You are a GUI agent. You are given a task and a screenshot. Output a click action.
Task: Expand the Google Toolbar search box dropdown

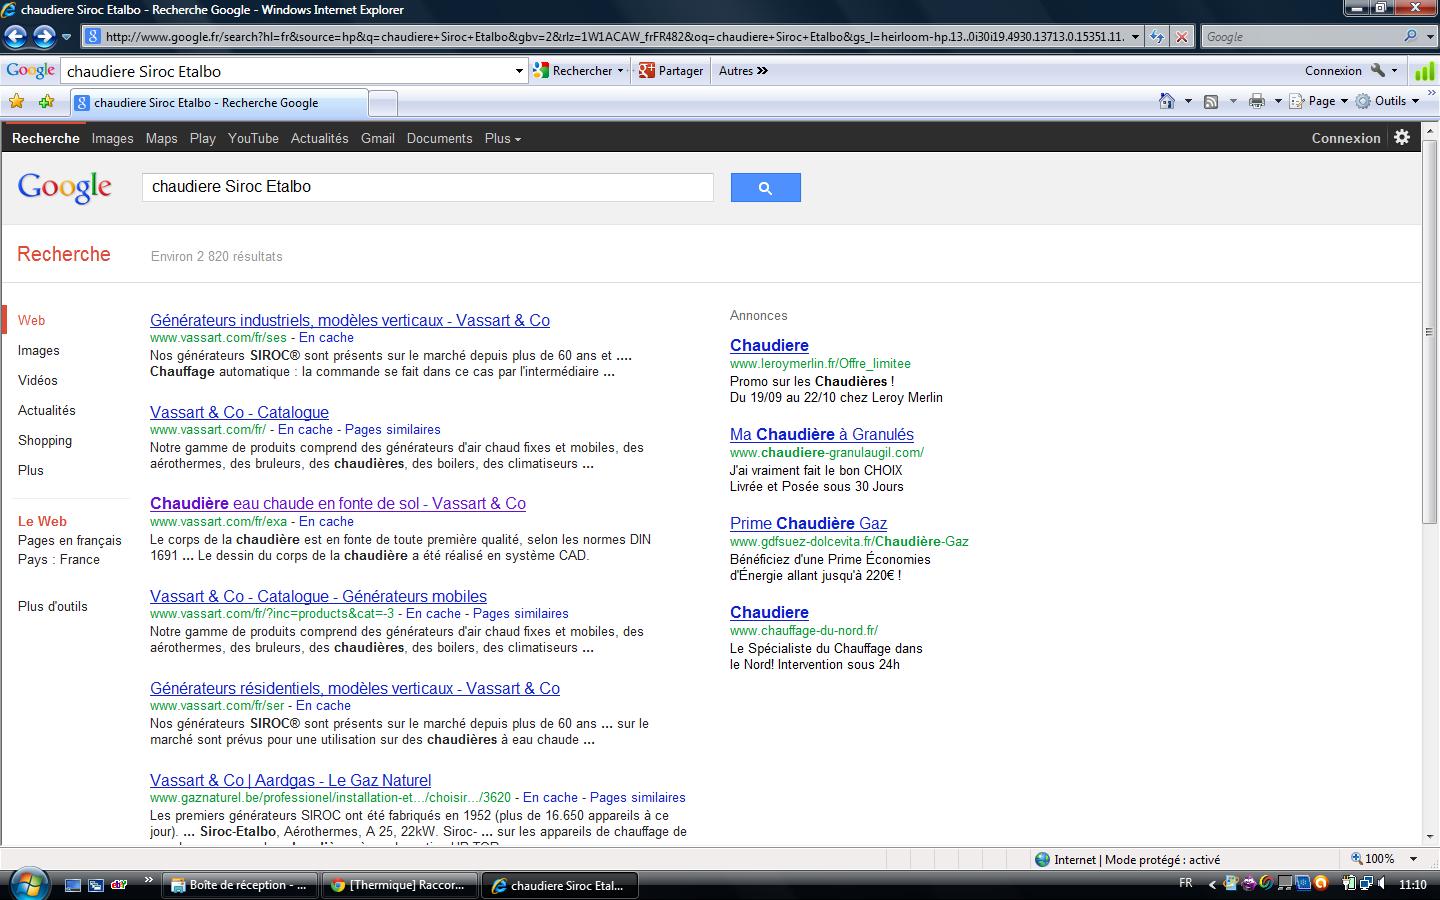(519, 71)
